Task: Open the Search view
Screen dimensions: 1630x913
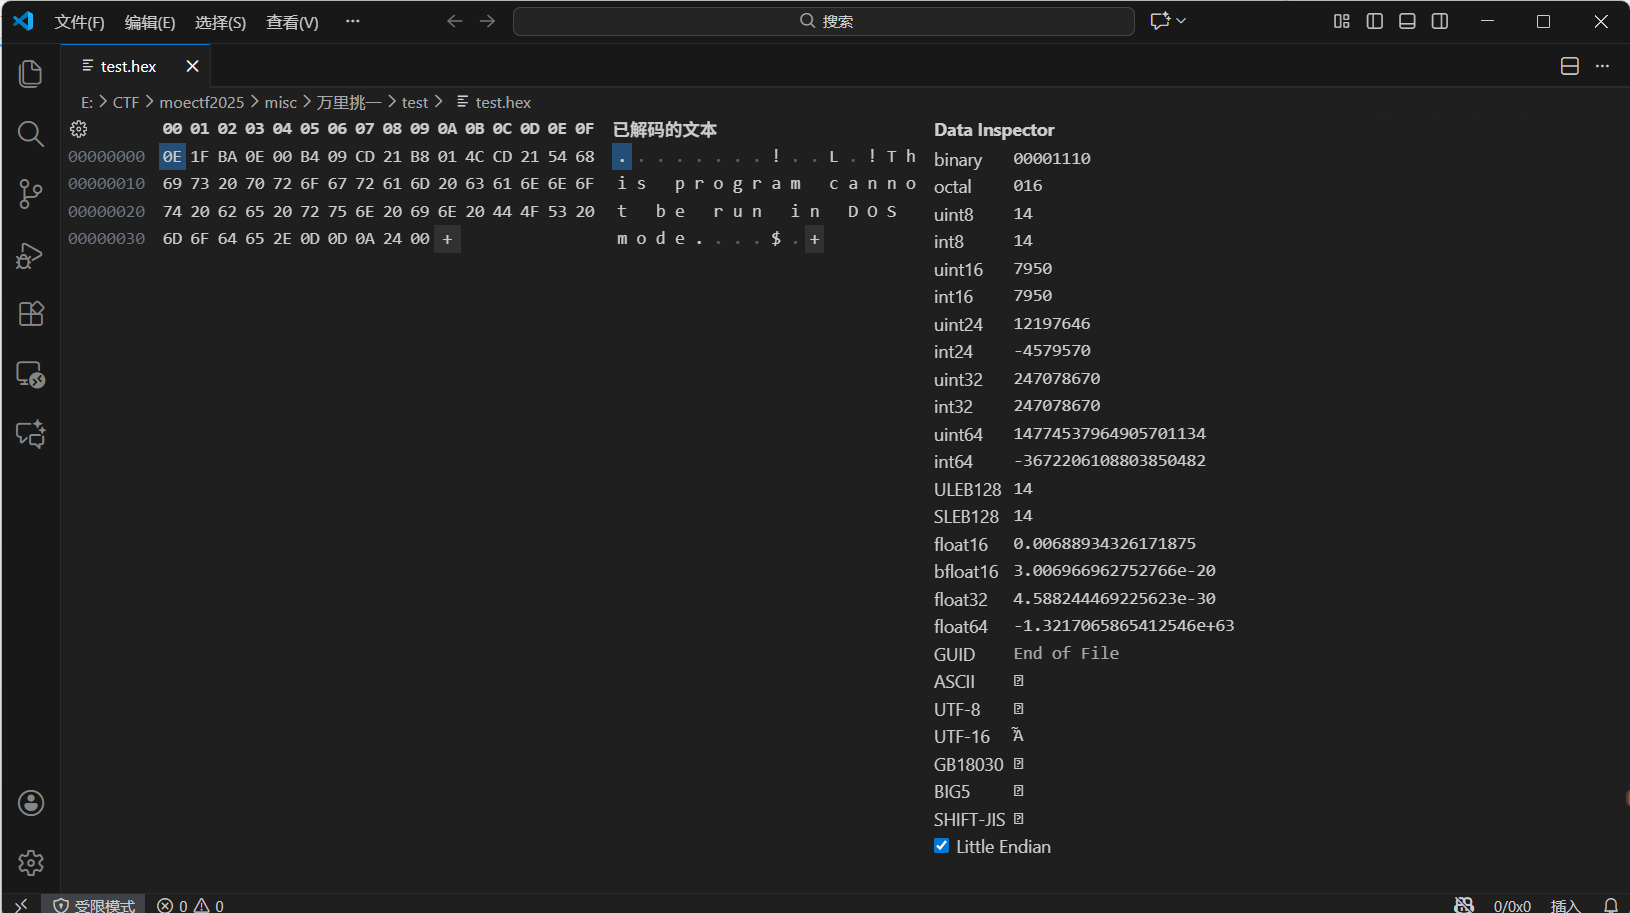Action: point(30,133)
